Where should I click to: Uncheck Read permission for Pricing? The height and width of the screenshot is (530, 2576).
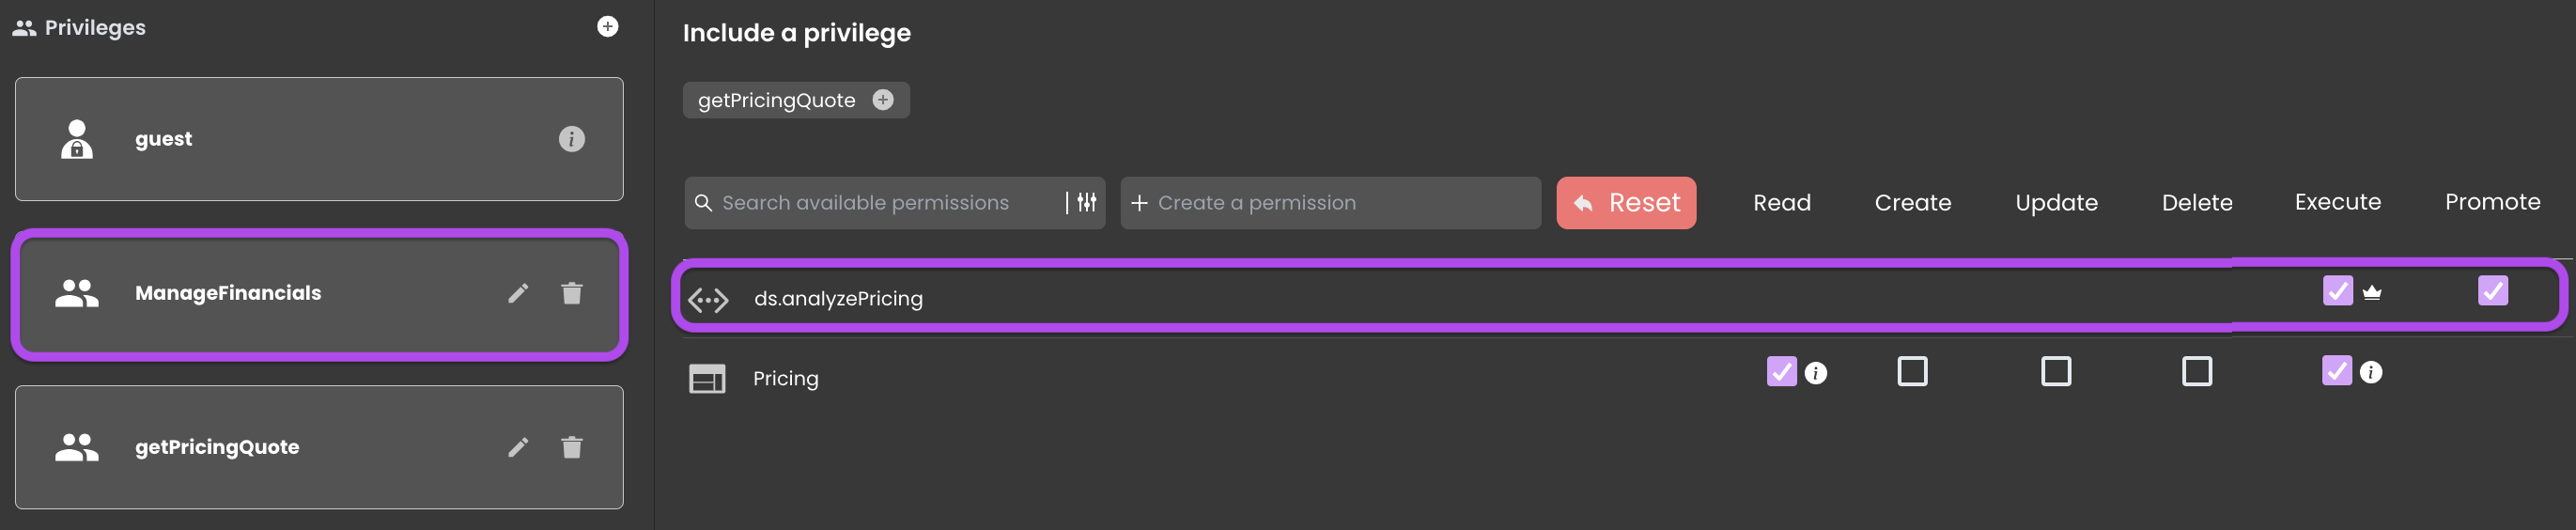1781,372
